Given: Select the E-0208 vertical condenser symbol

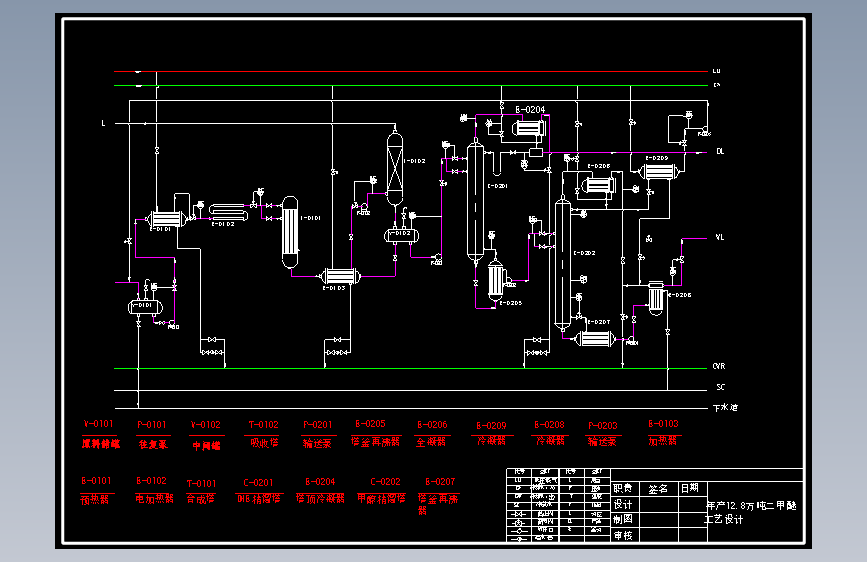Looking at the screenshot, I should tap(656, 299).
